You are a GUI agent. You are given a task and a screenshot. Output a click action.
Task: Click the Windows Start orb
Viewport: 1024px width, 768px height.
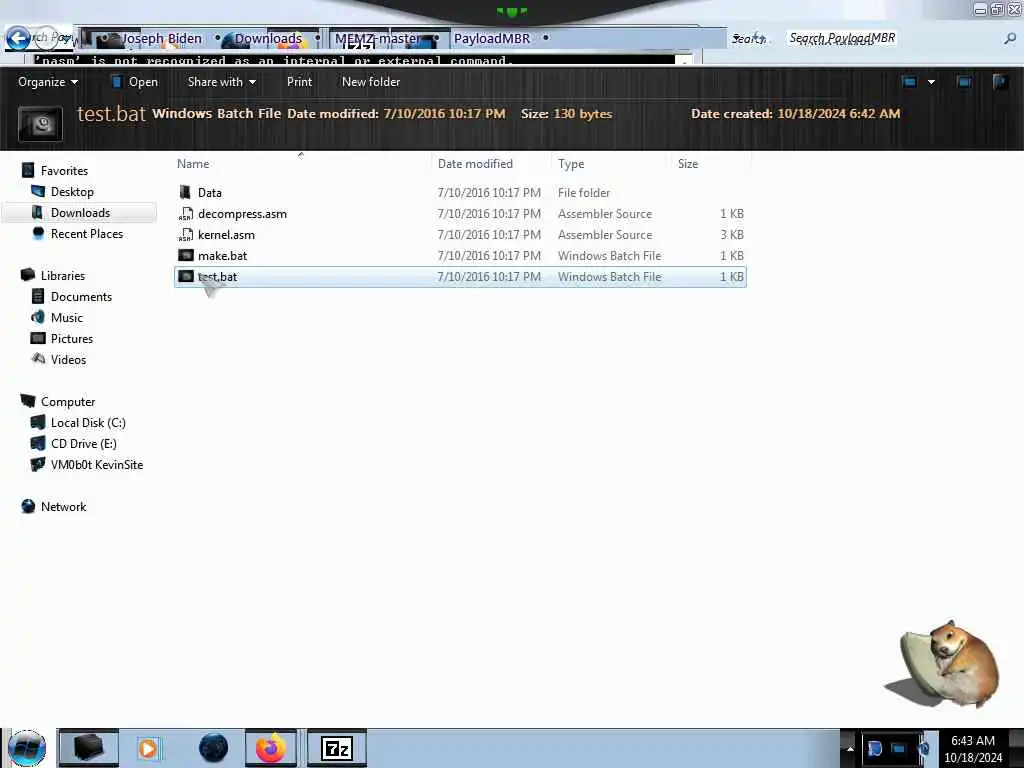tap(27, 748)
